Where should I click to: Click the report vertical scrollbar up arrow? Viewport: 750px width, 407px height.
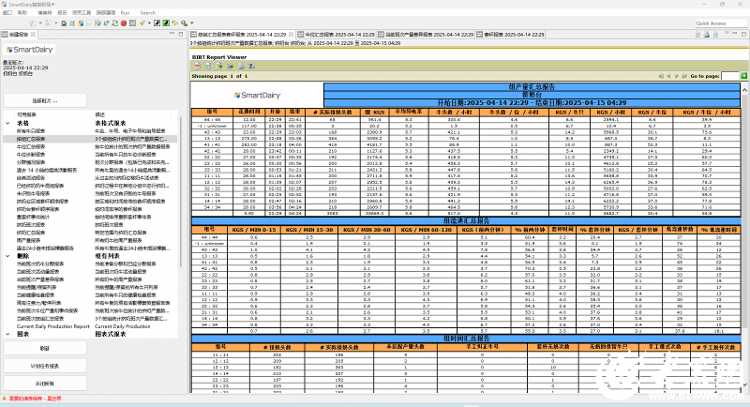744,89
